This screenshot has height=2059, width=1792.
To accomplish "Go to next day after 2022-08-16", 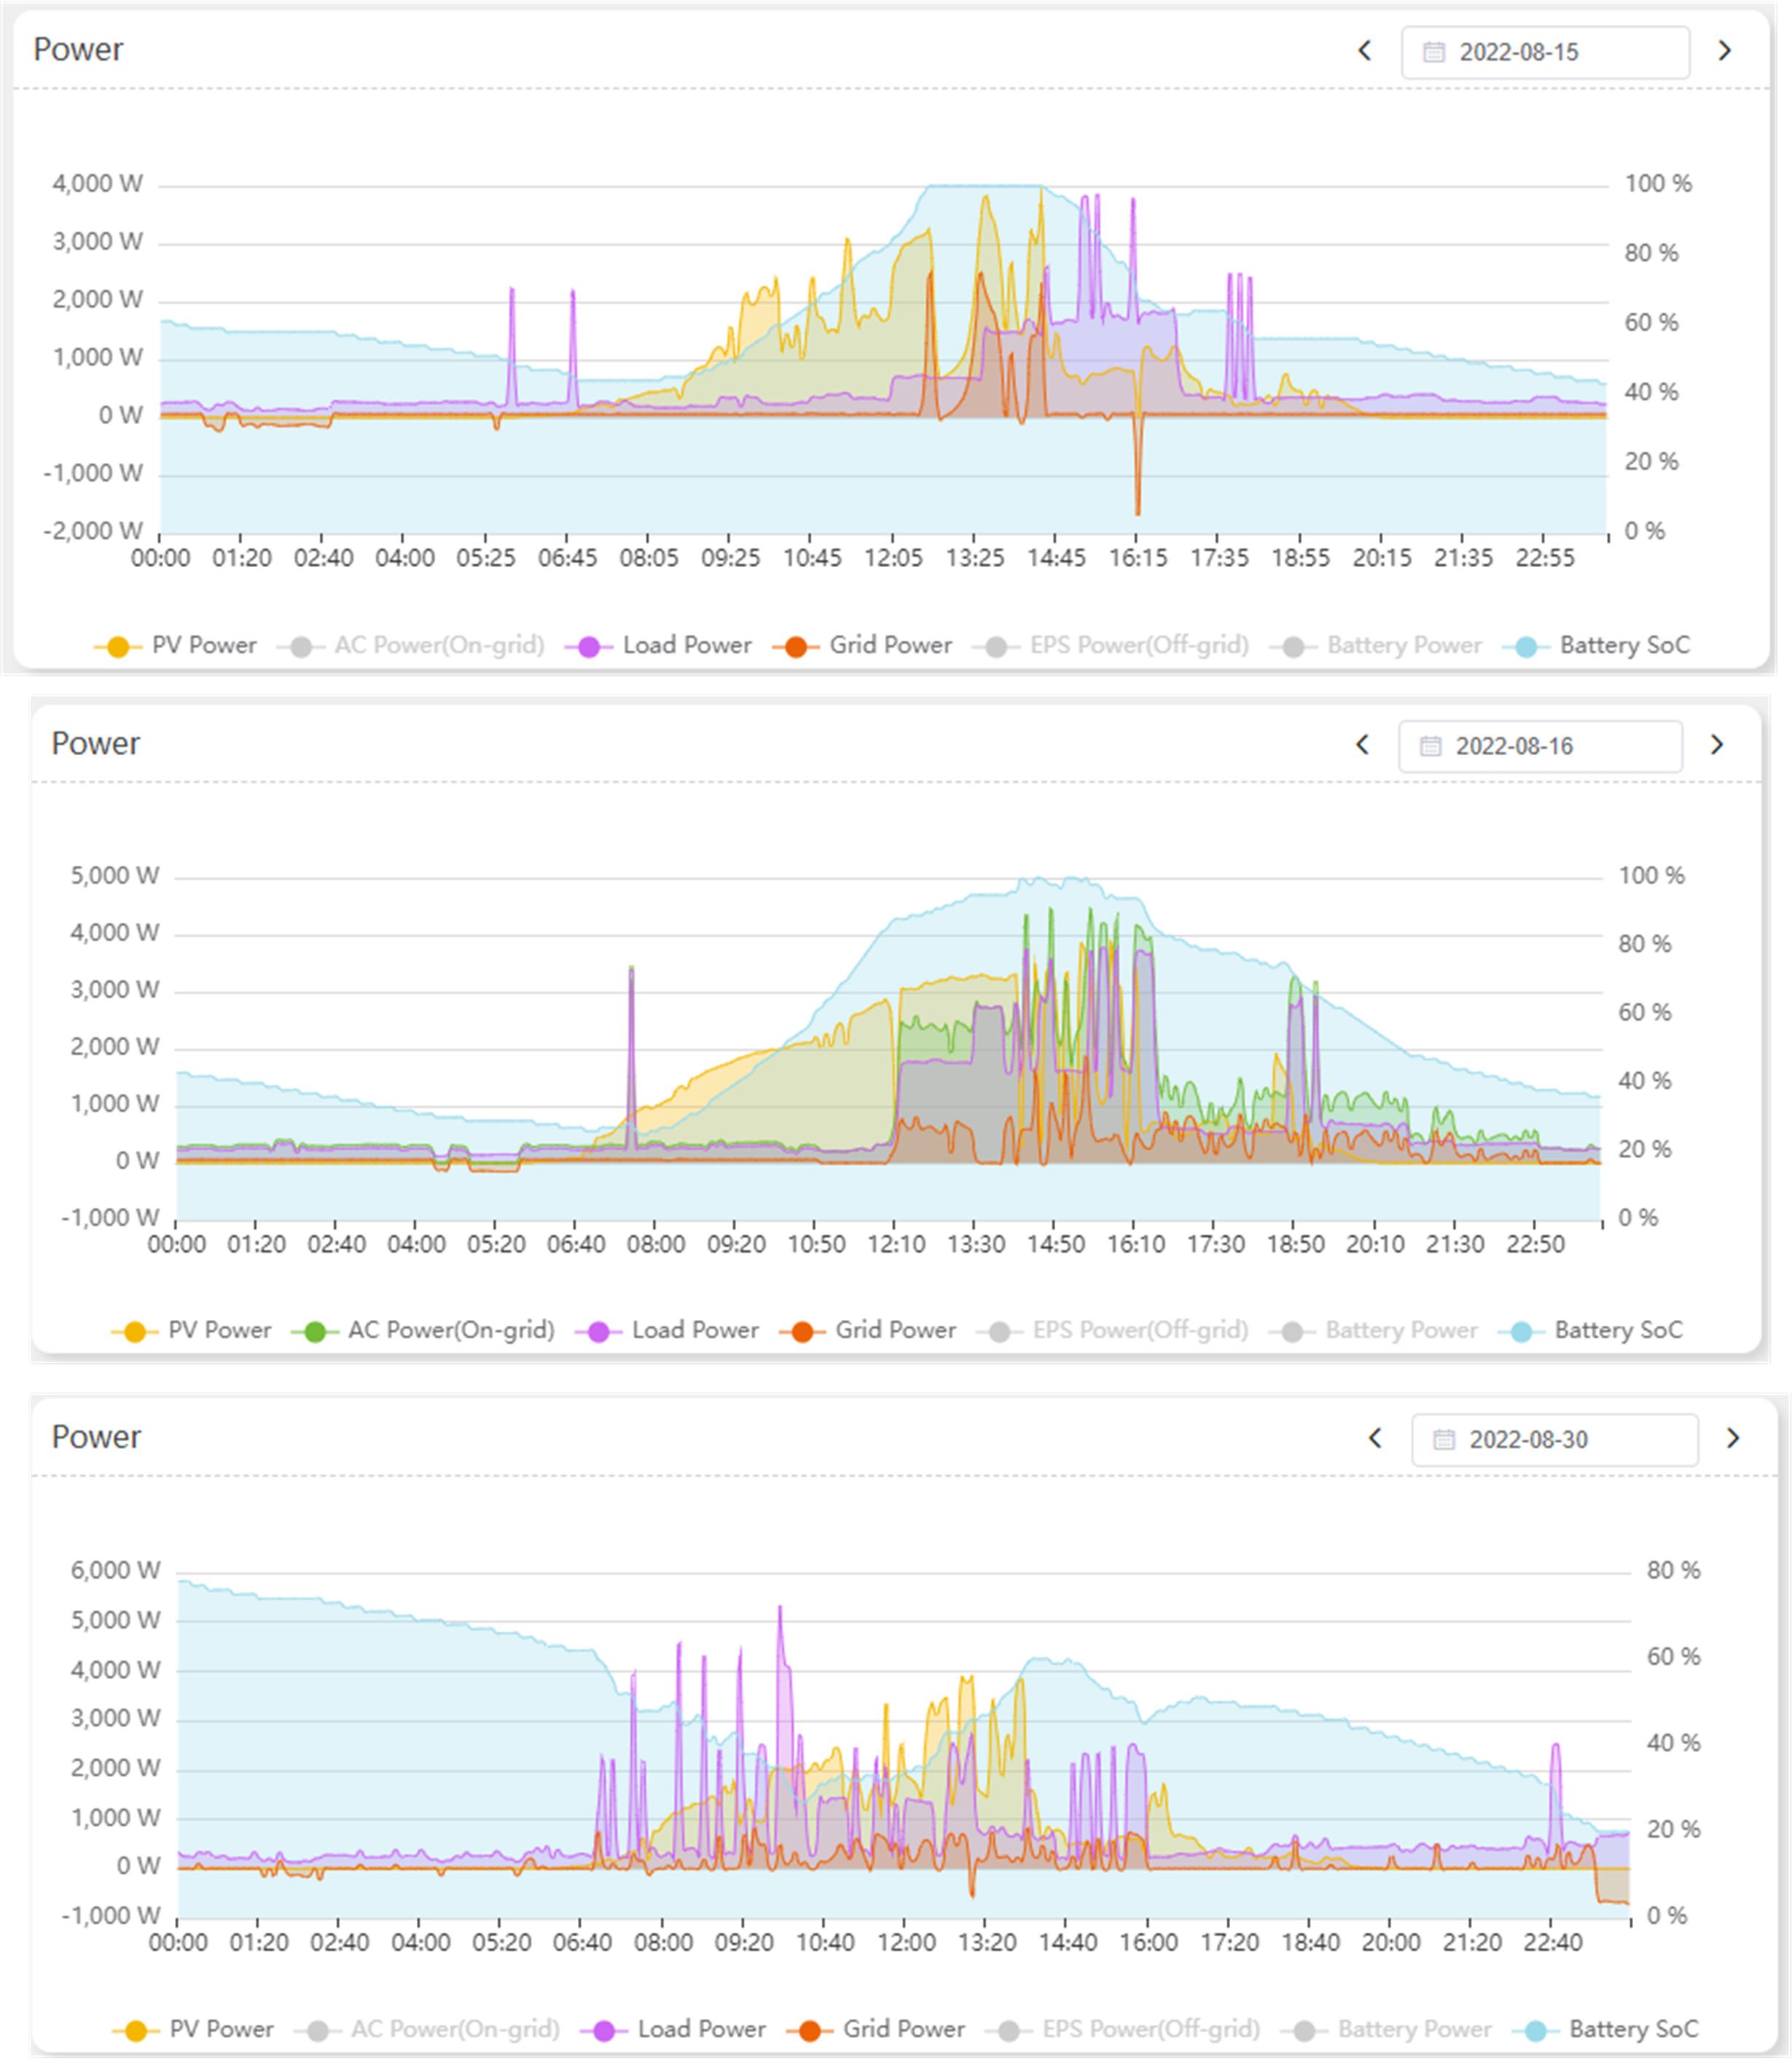I will click(x=1717, y=745).
